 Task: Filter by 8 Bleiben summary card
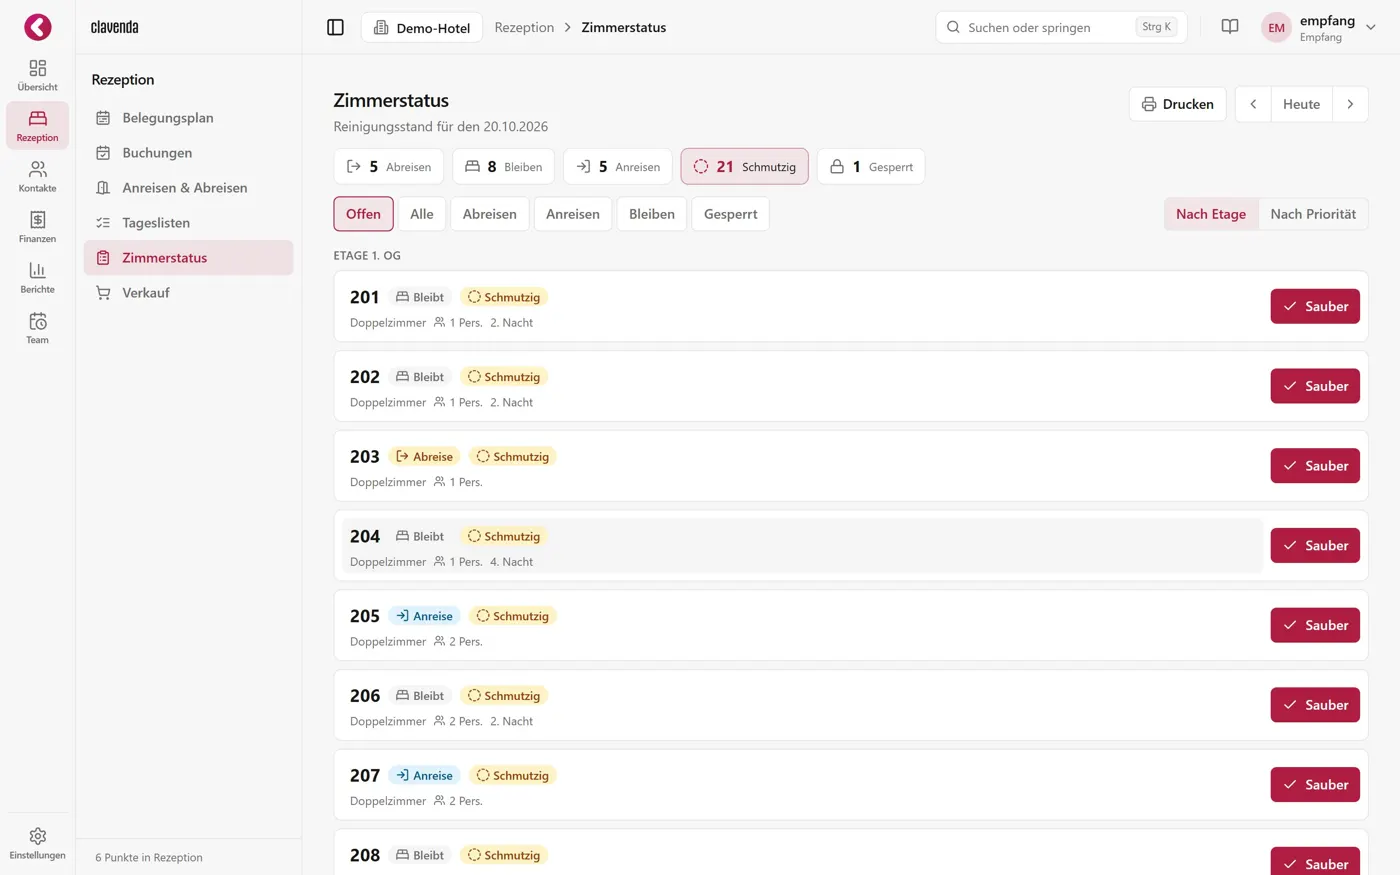coord(504,167)
